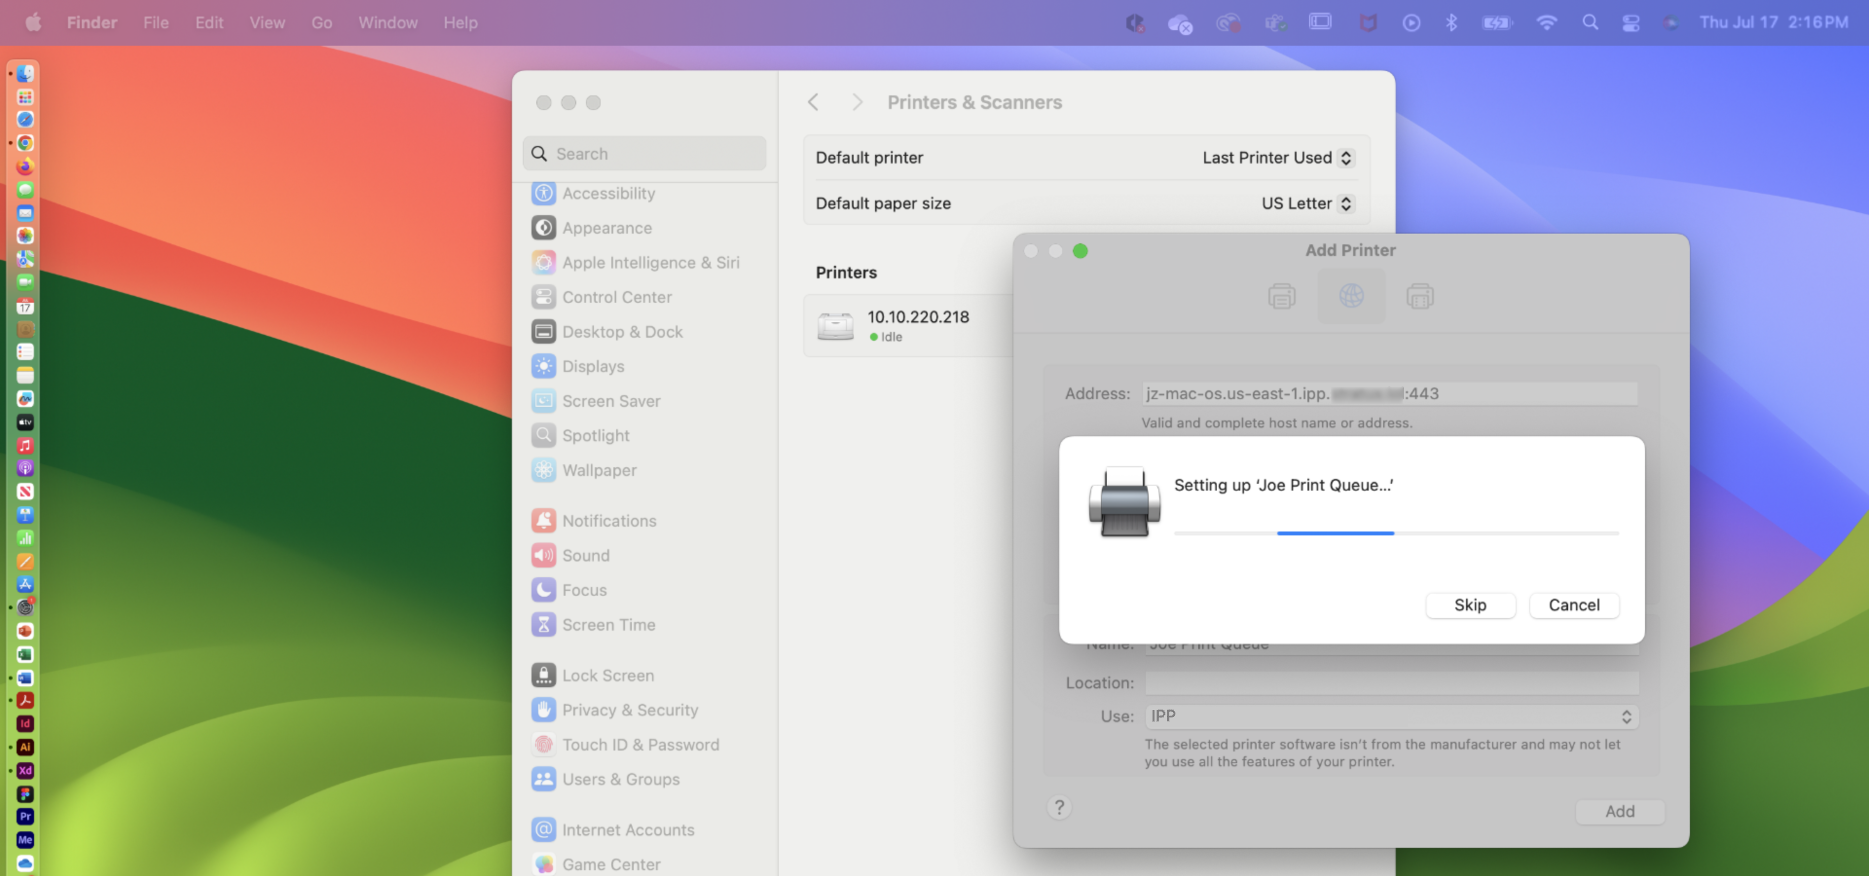
Task: Click Skip in the printer setup dialog
Action: 1470,605
